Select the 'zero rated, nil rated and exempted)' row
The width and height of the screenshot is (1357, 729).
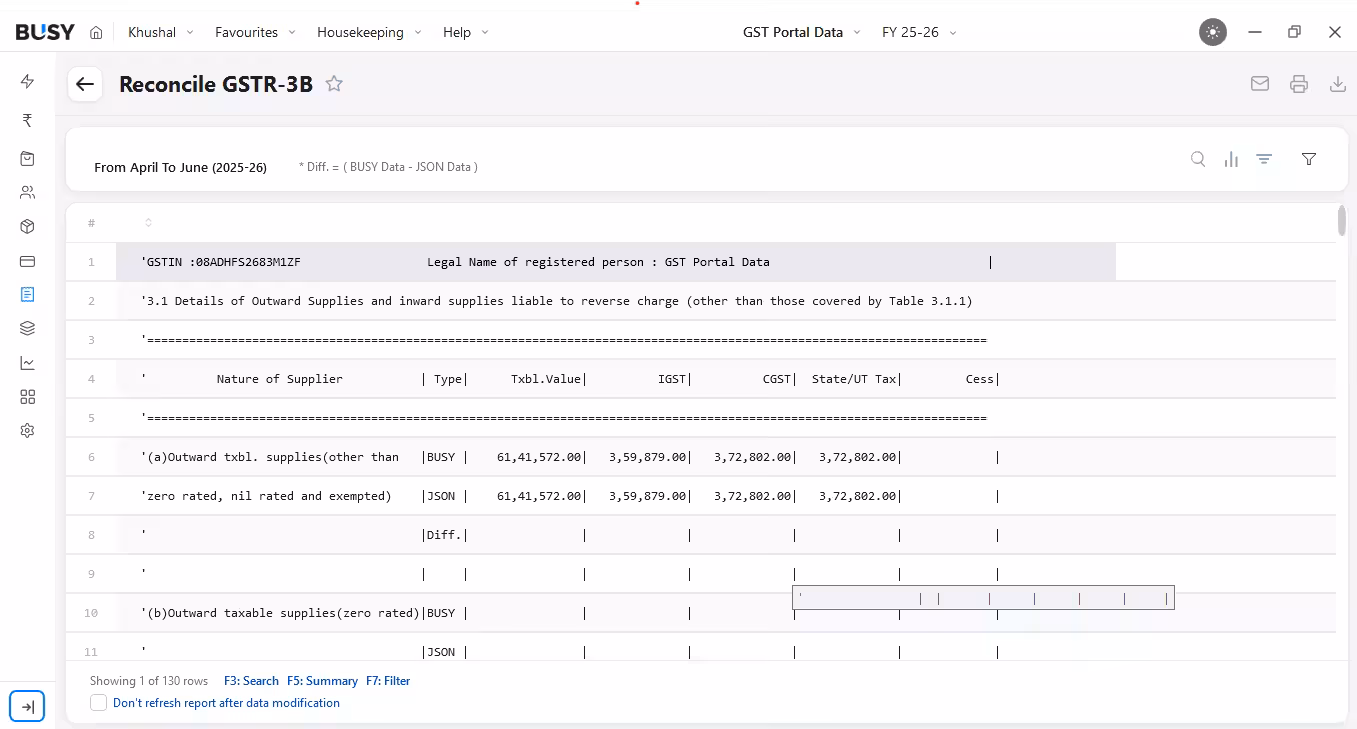700,496
